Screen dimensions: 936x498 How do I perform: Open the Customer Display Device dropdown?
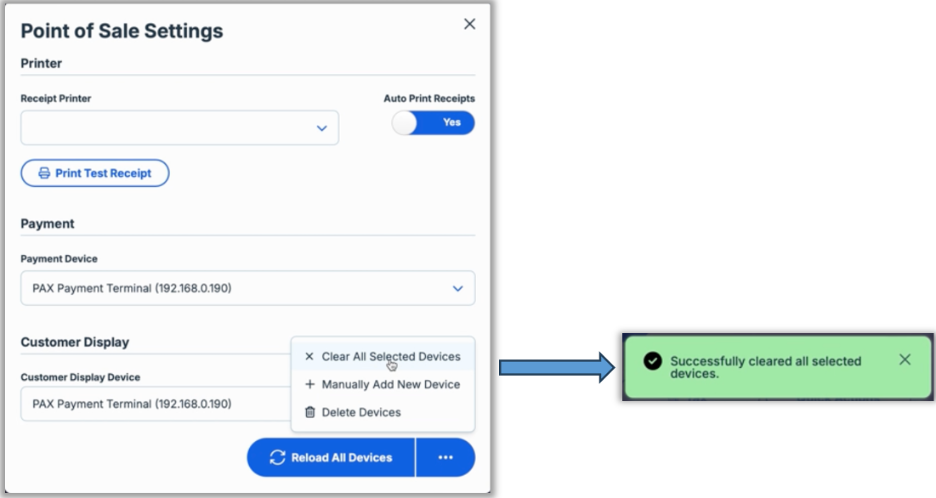[x=150, y=404]
